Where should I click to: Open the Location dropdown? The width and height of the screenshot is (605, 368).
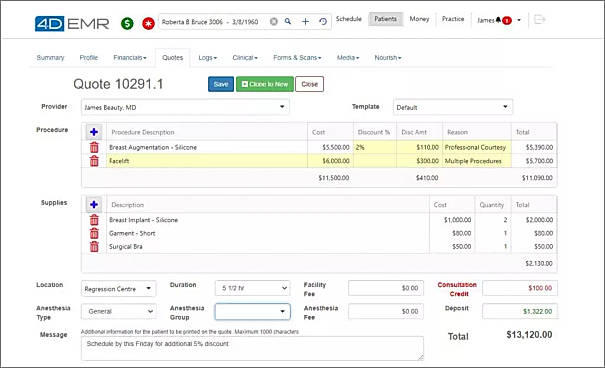118,289
